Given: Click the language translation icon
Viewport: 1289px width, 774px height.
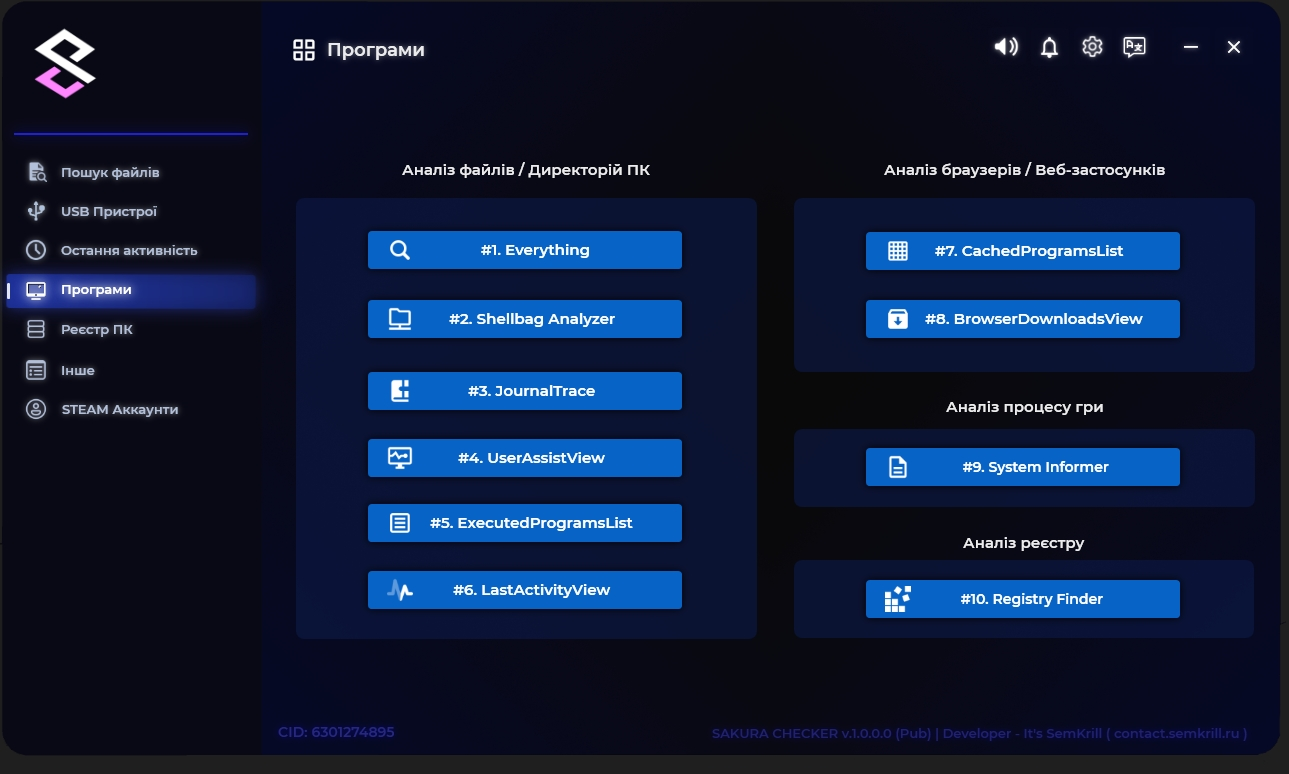Looking at the screenshot, I should pyautogui.click(x=1134, y=47).
